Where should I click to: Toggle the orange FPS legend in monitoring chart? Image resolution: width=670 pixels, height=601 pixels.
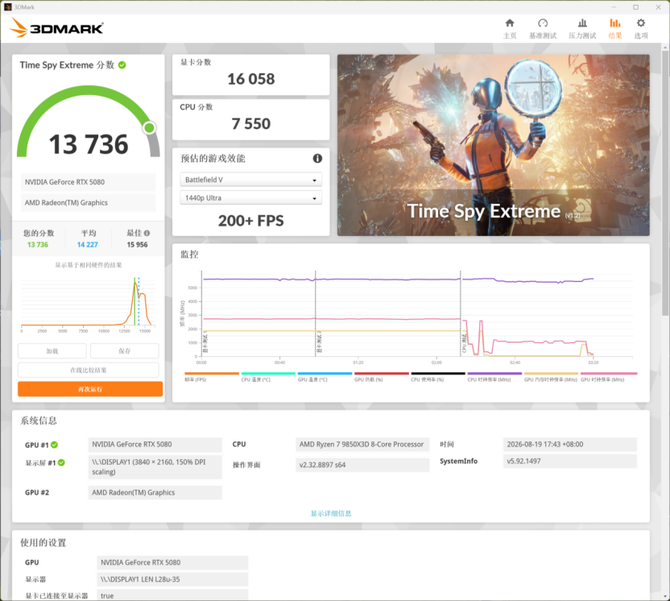[212, 376]
